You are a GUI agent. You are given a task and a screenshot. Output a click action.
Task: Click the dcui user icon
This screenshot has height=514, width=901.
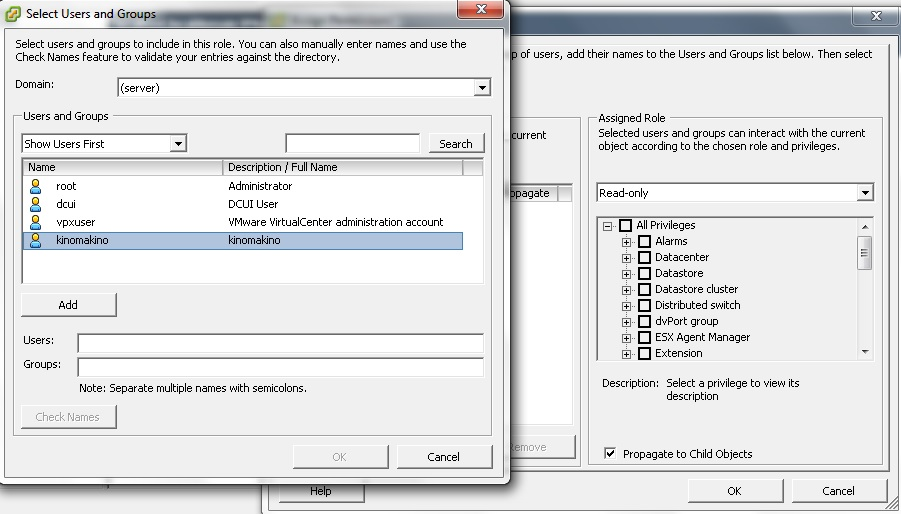pyautogui.click(x=36, y=204)
